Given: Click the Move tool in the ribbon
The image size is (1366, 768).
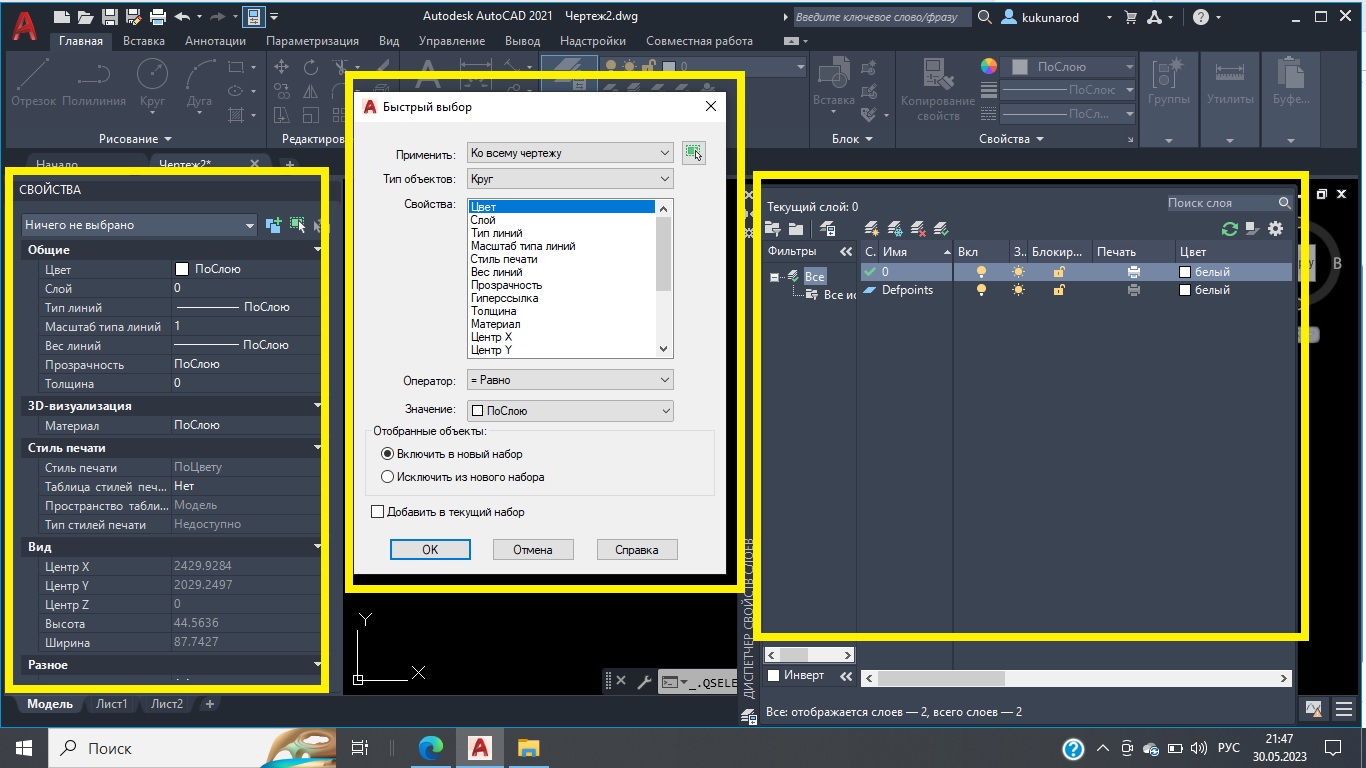Looking at the screenshot, I should pyautogui.click(x=281, y=67).
